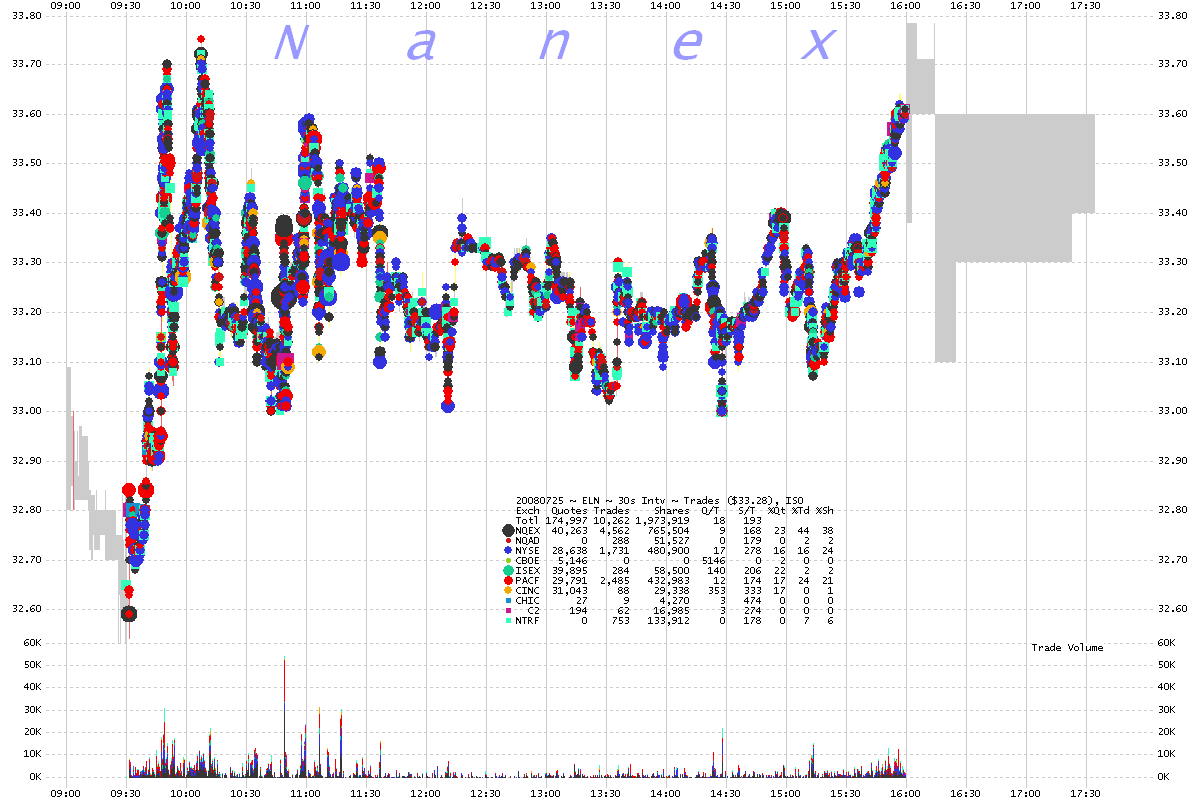Click NYSE quotes value 28,638

[569, 550]
